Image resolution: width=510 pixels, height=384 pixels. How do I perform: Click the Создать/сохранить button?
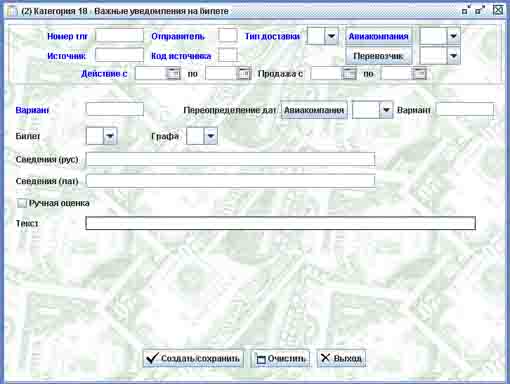tap(193, 358)
